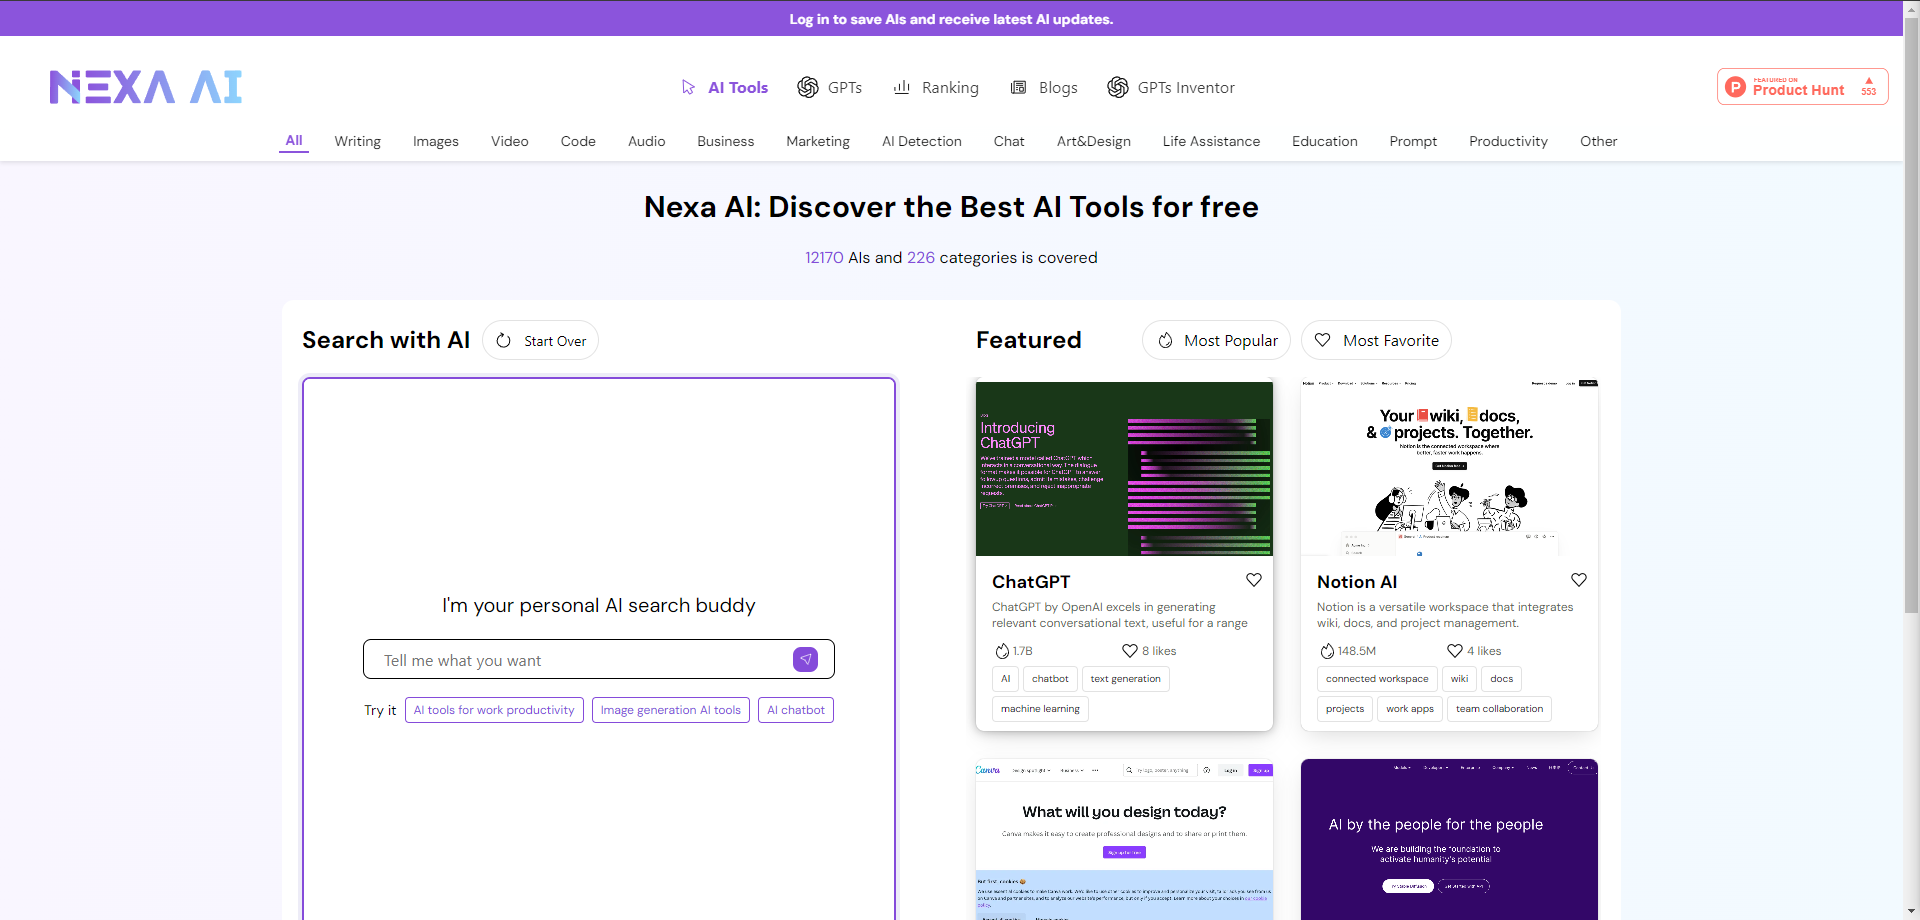The height and width of the screenshot is (920, 1920).
Task: Open the Notion AI preview thumbnail
Action: [1449, 468]
